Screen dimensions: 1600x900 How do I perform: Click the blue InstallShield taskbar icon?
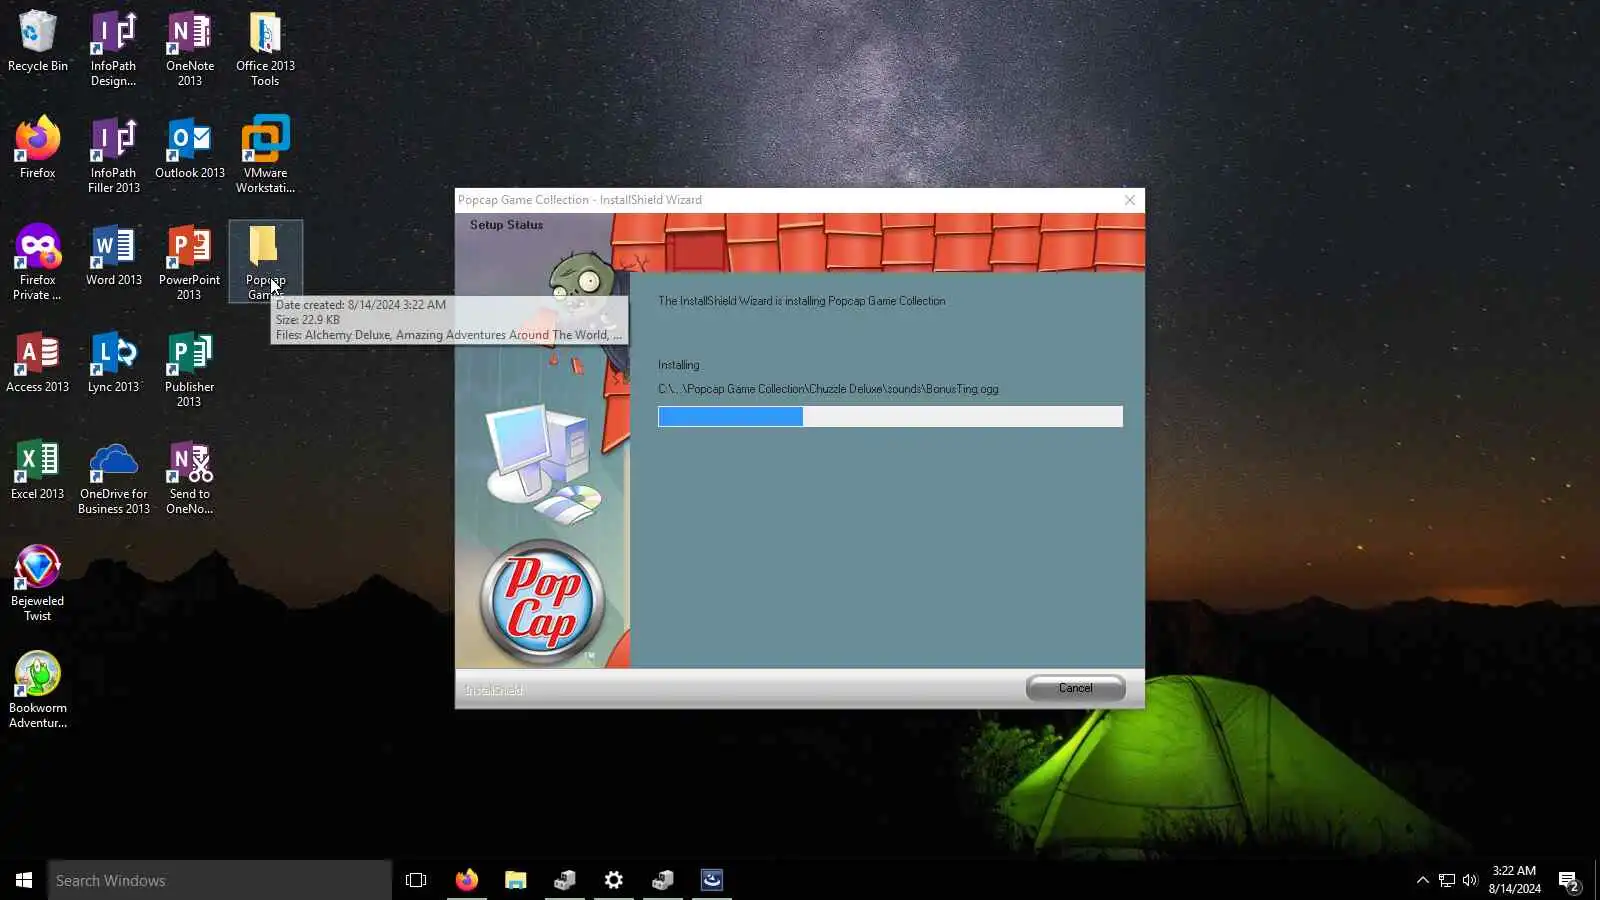pos(712,880)
